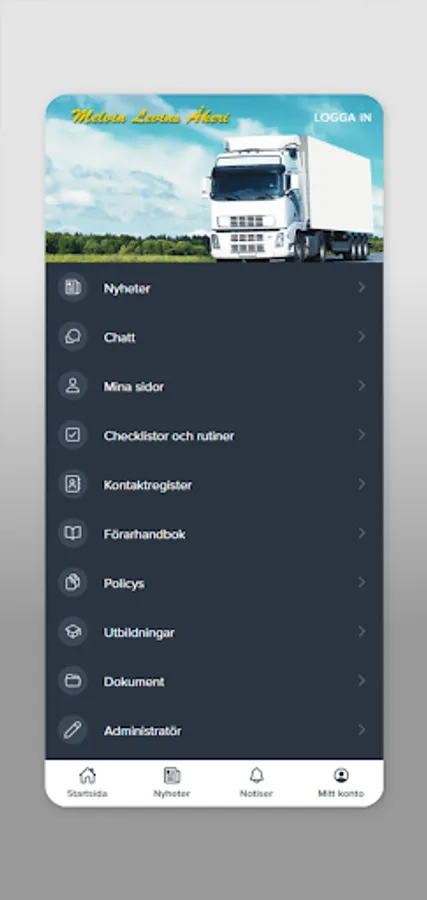Viewport: 427px width, 900px height.
Task: Click the Checklistor och rutiner checkbox icon
Action: coord(73,435)
